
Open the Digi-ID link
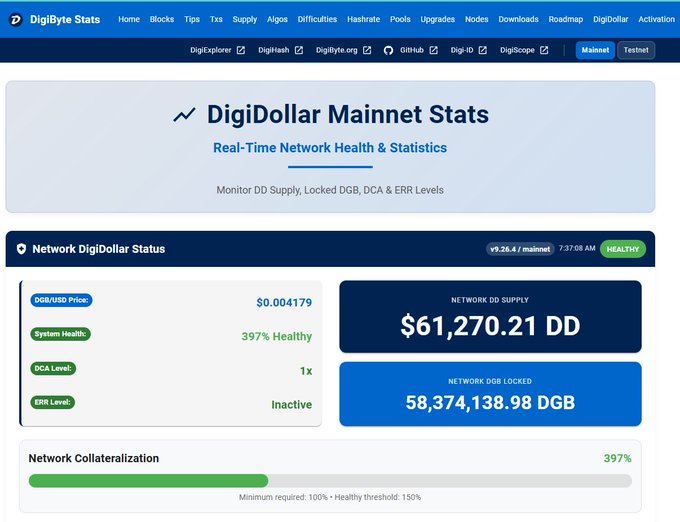(462, 50)
